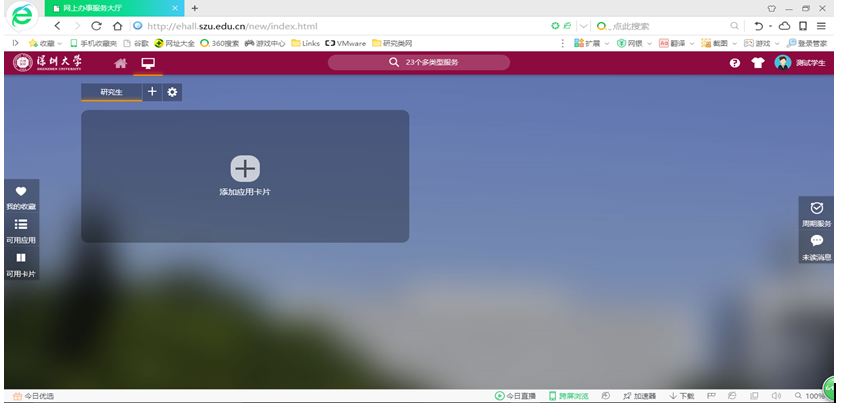Screen dimensions: 846x407
Task: Open 未读消息 chat bubble
Action: (816, 247)
